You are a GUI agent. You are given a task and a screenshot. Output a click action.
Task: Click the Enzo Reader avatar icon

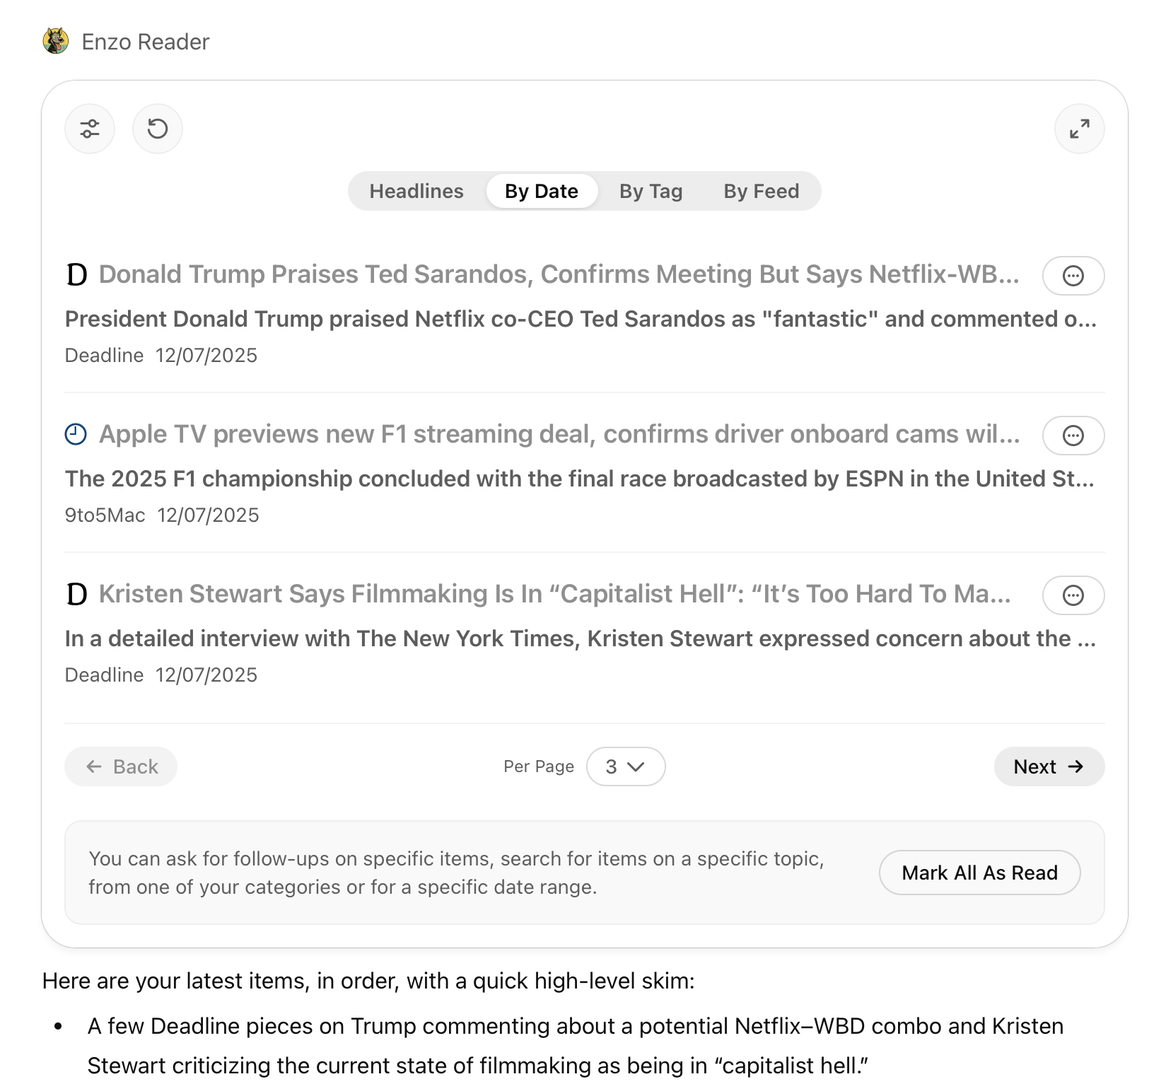pos(56,41)
